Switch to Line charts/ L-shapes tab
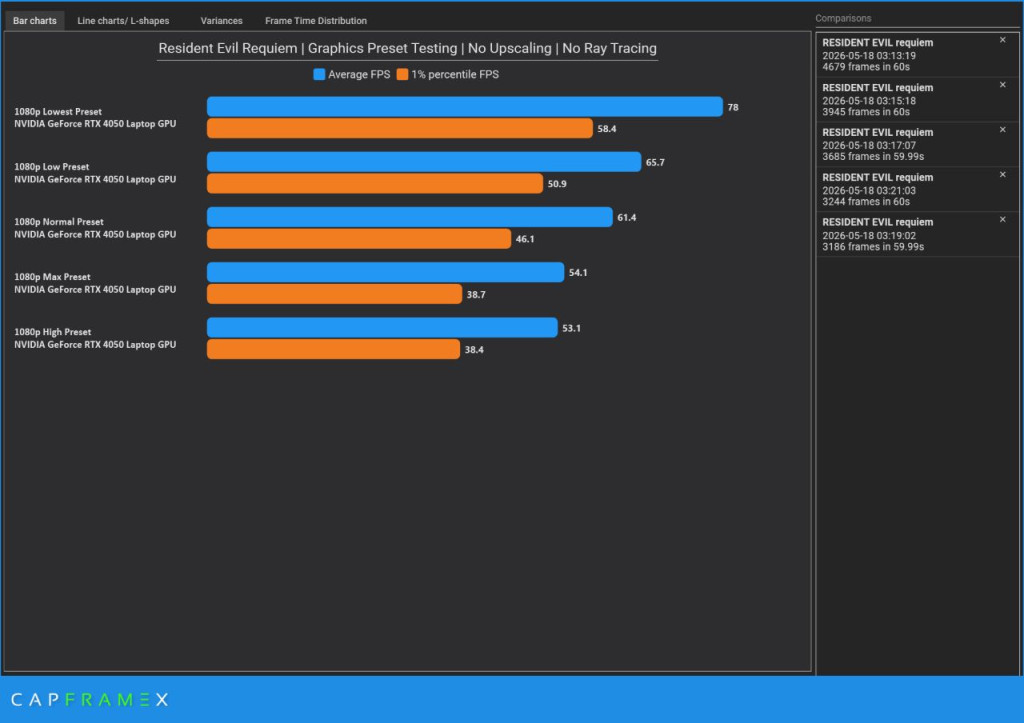1024x723 pixels. tap(123, 21)
